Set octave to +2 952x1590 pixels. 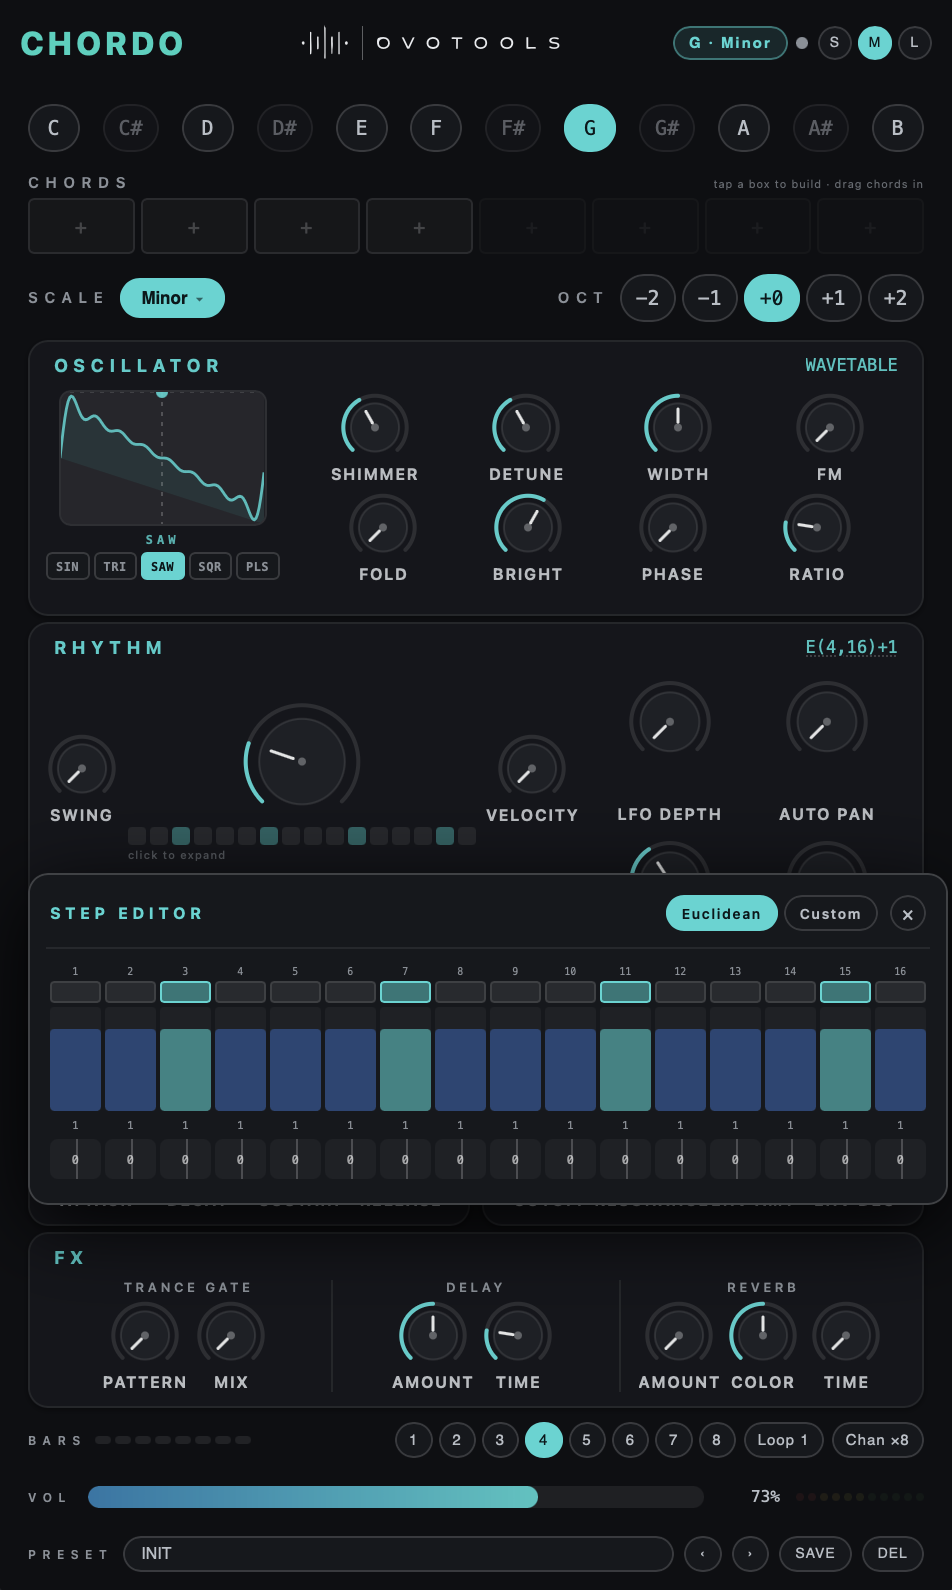click(896, 298)
